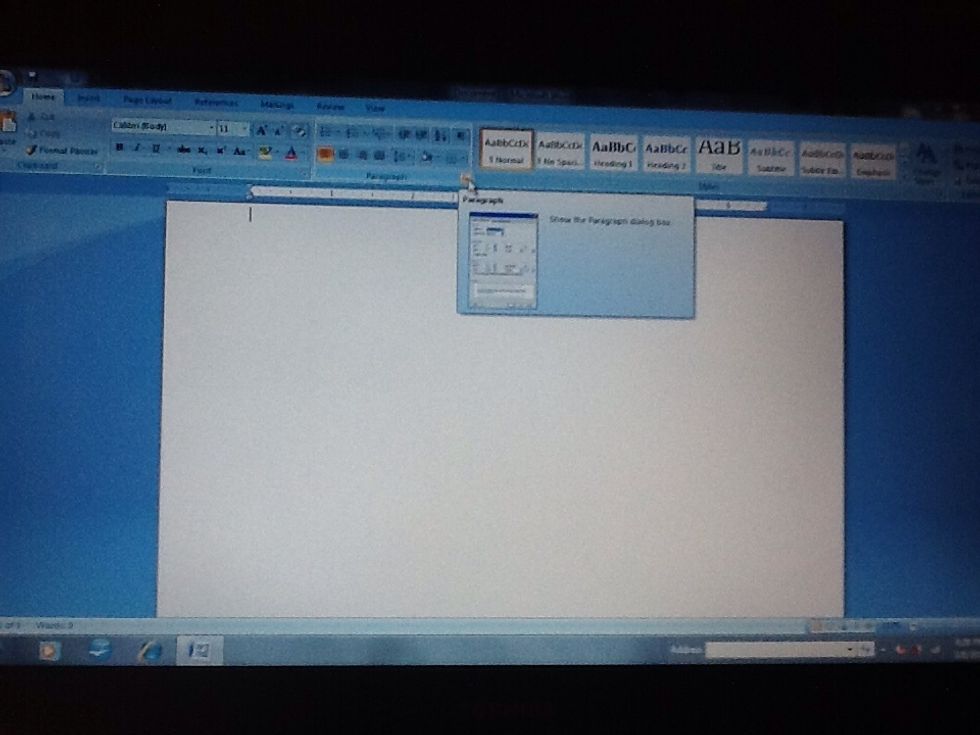This screenshot has height=735, width=980.
Task: Apply the Title style
Action: pos(719,153)
